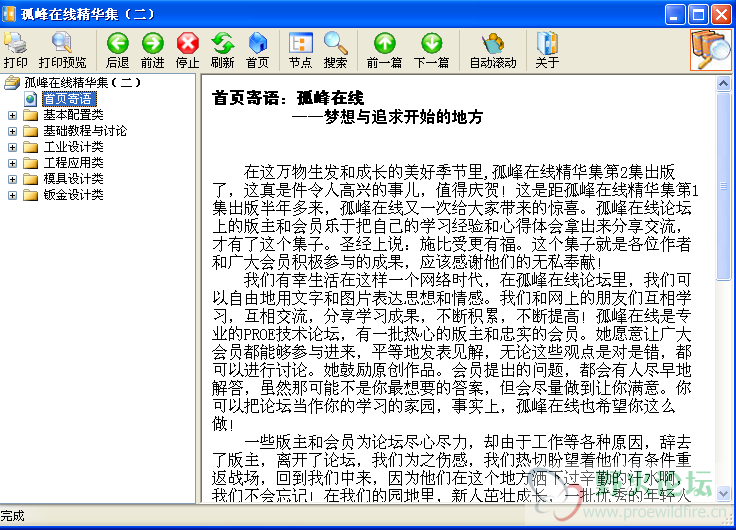
Task: Click the 完成 status bar text
Action: (12, 516)
